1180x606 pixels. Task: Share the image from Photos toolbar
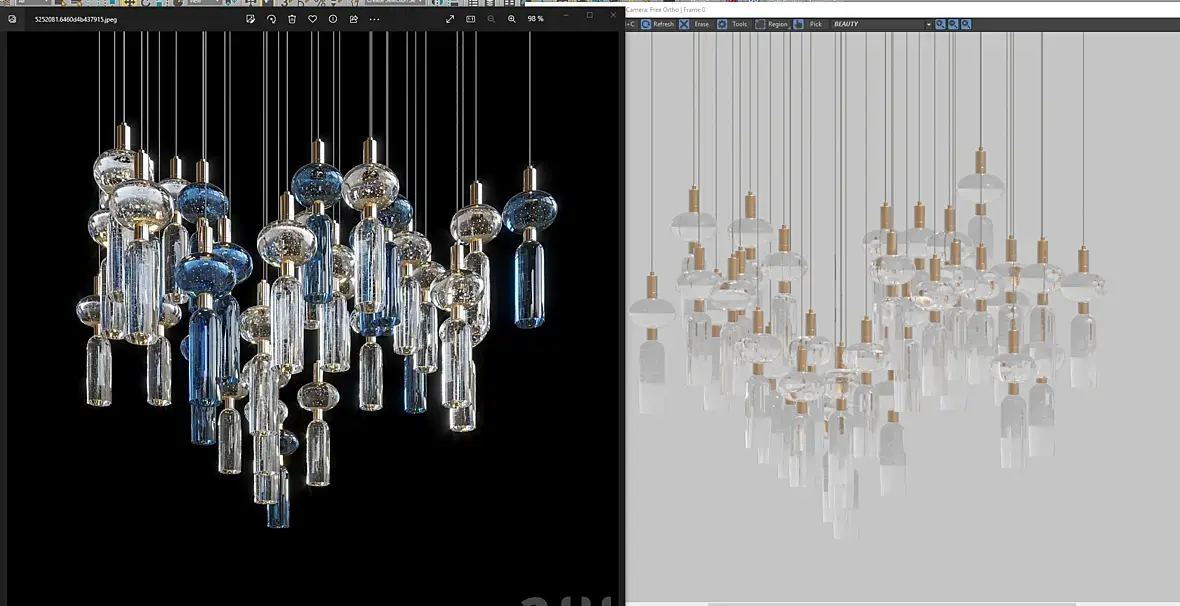coord(354,19)
